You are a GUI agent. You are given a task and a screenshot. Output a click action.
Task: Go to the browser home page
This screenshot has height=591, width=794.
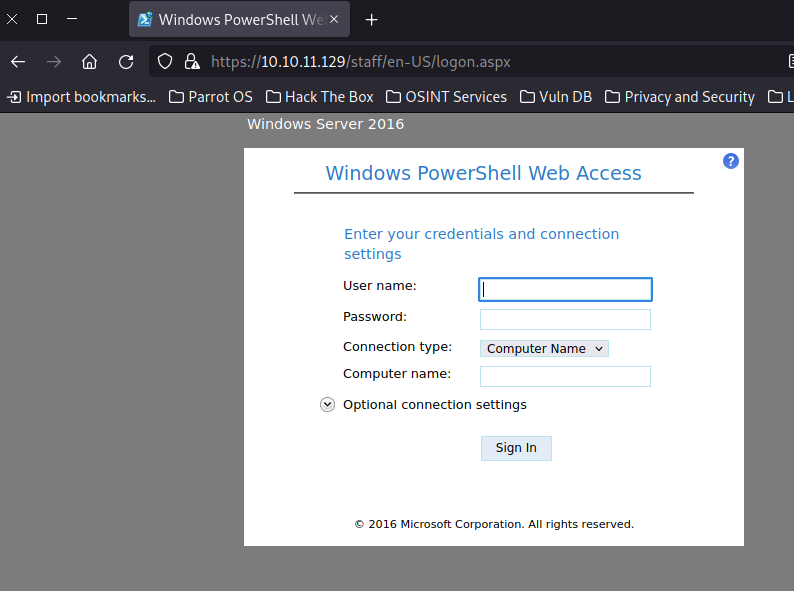pyautogui.click(x=90, y=62)
